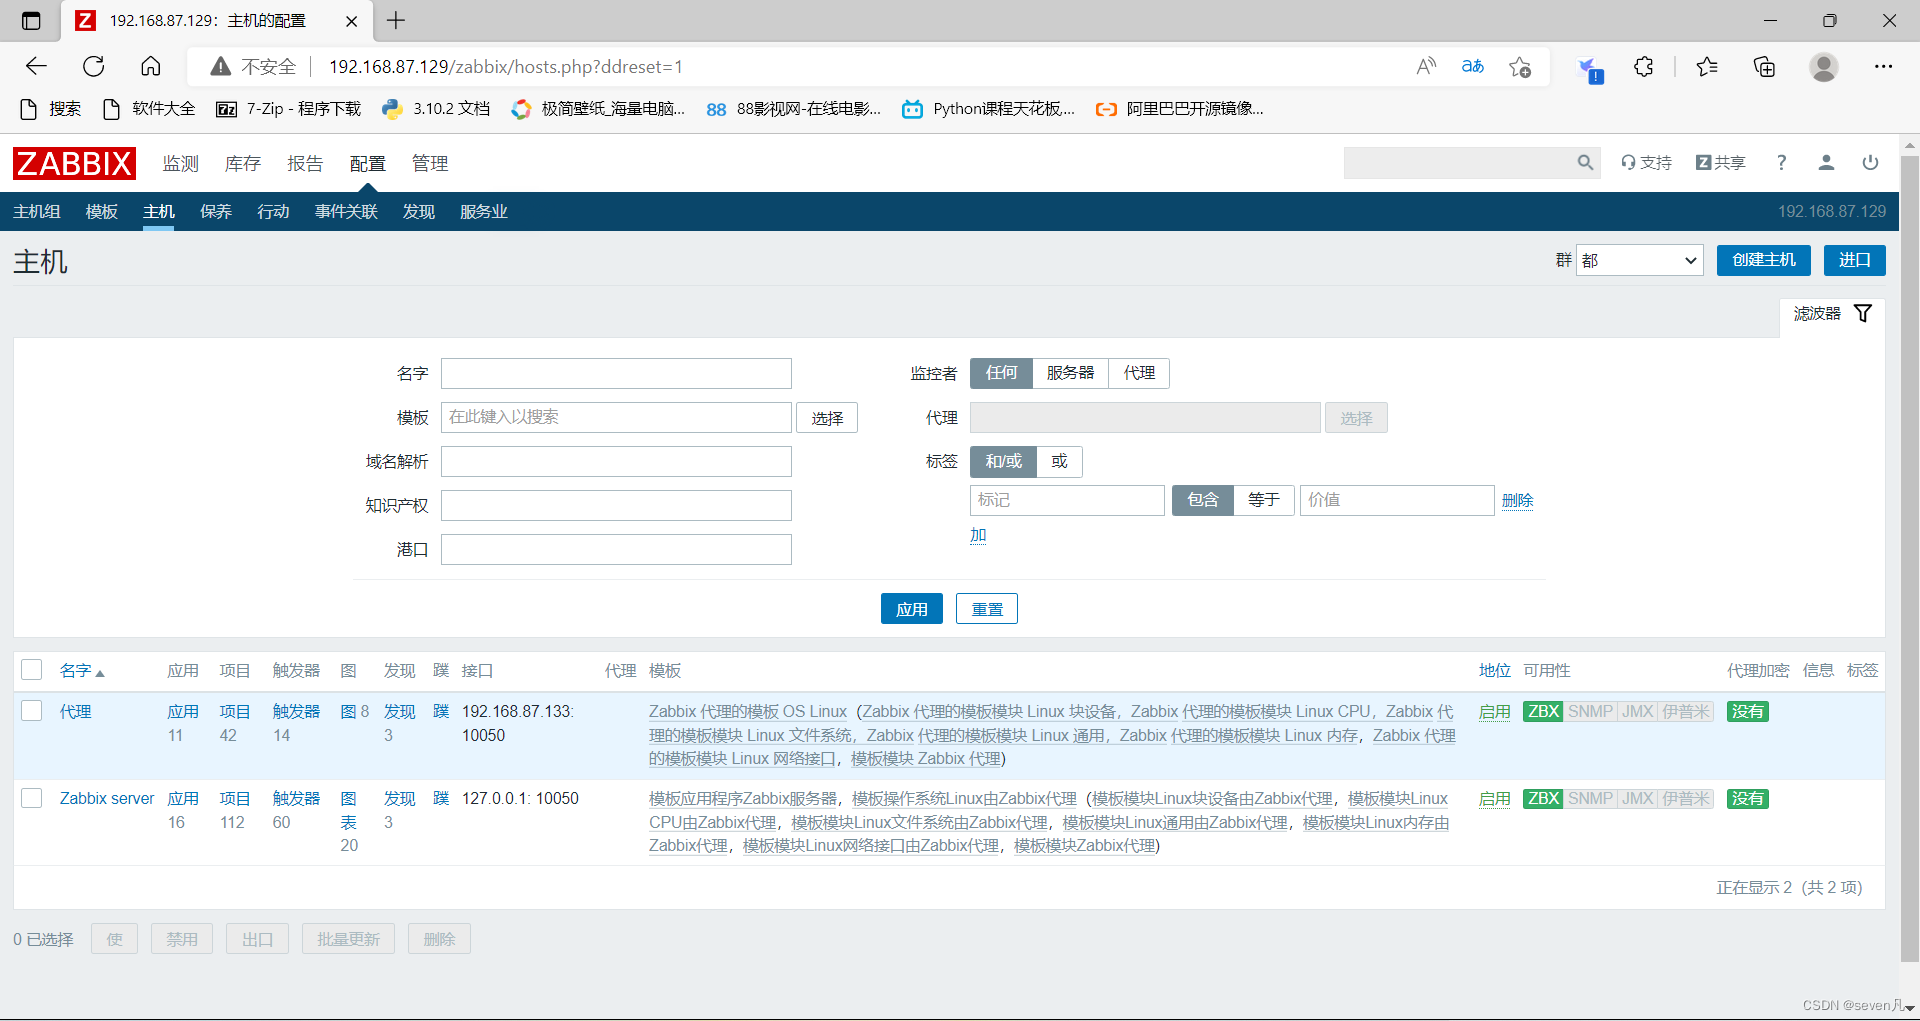This screenshot has height=1021, width=1920.
Task: Click the 标记 tag name field
Action: [x=1067, y=500]
